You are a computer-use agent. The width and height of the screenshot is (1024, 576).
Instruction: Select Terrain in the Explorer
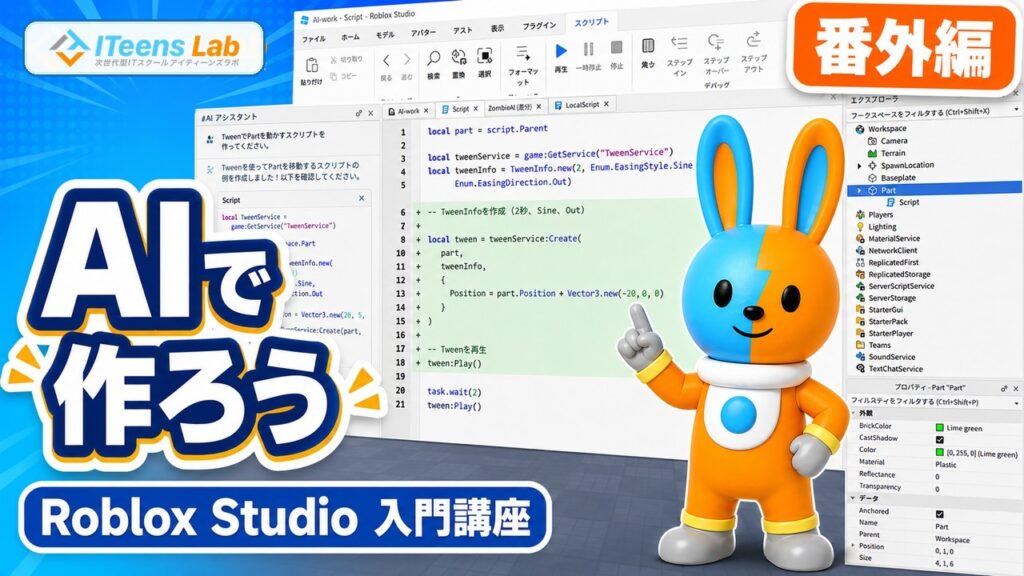coord(892,153)
